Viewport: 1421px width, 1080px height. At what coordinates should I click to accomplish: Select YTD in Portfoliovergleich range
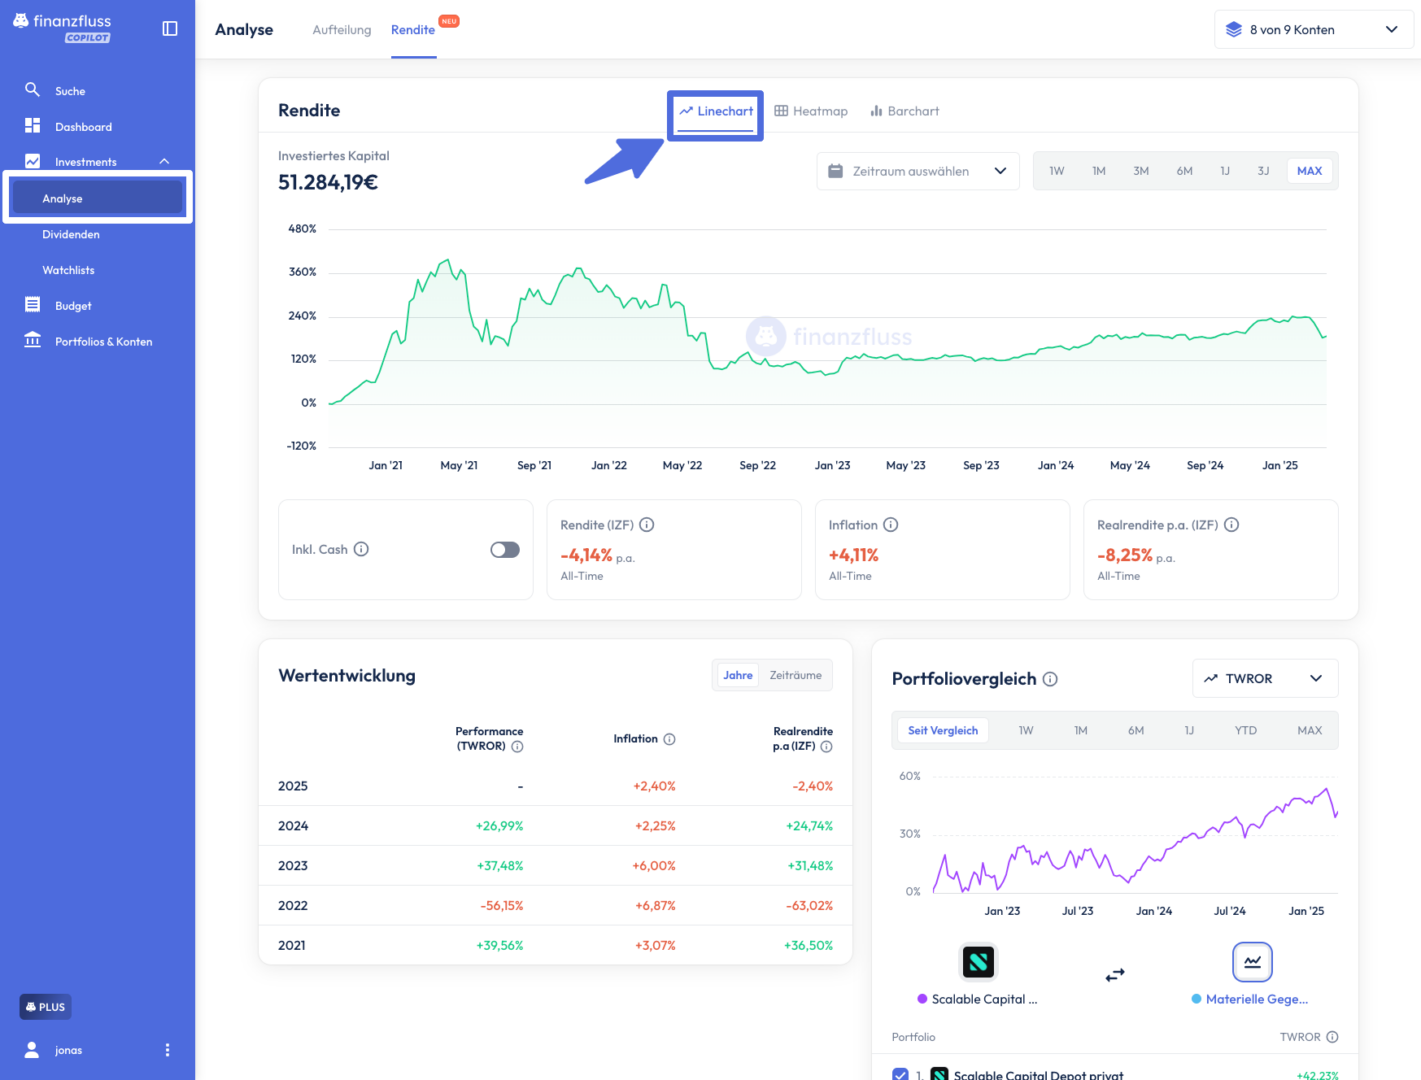pyautogui.click(x=1246, y=730)
